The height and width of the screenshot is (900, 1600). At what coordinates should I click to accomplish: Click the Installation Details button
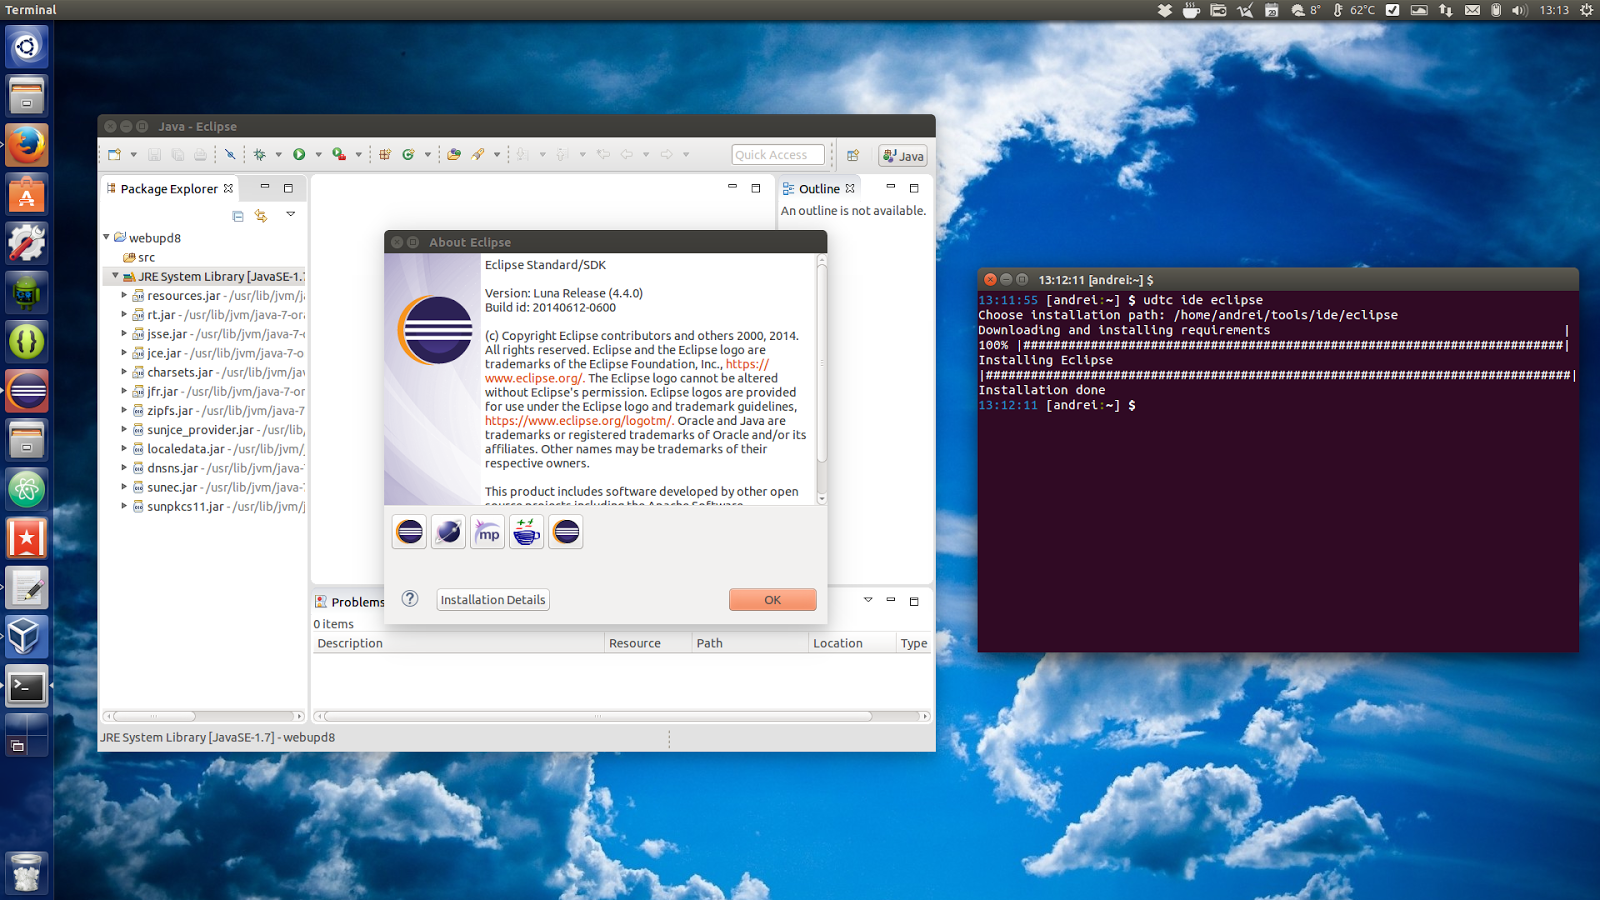pos(493,599)
